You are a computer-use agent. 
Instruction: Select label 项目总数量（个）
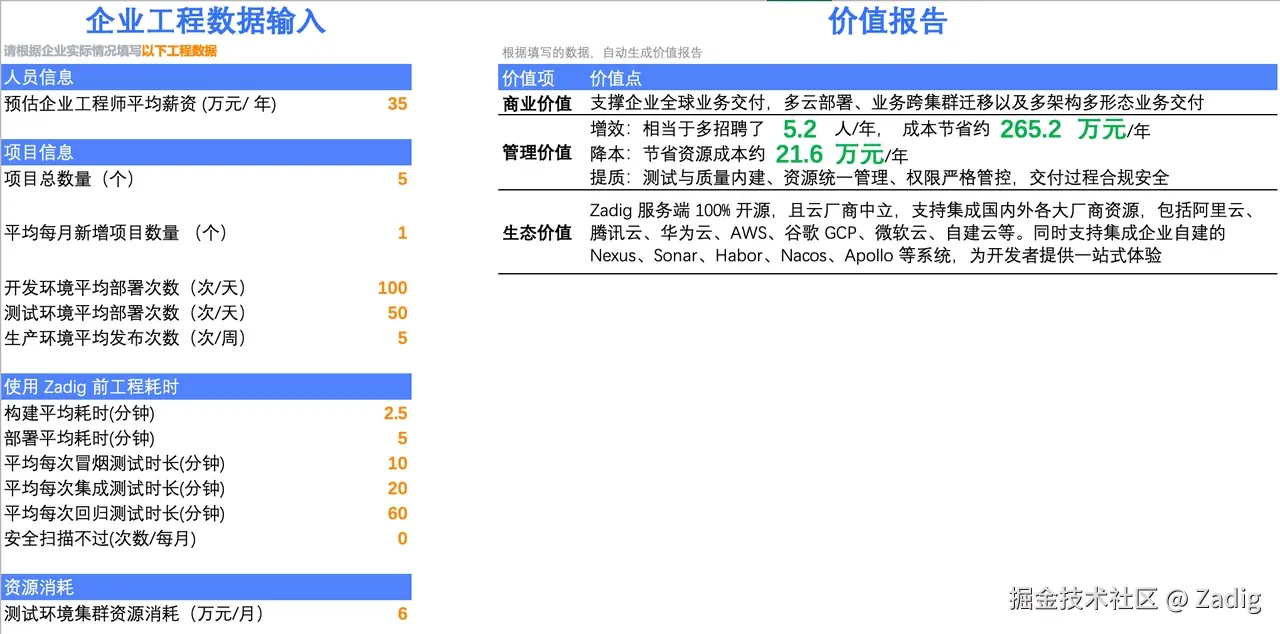pos(69,179)
